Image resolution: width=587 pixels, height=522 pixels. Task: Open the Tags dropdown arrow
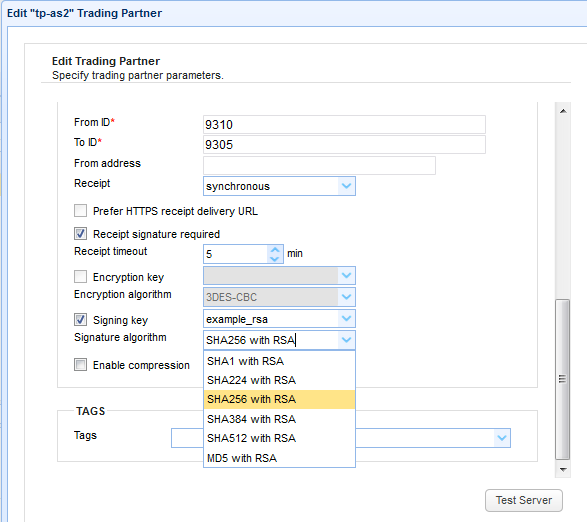point(502,438)
